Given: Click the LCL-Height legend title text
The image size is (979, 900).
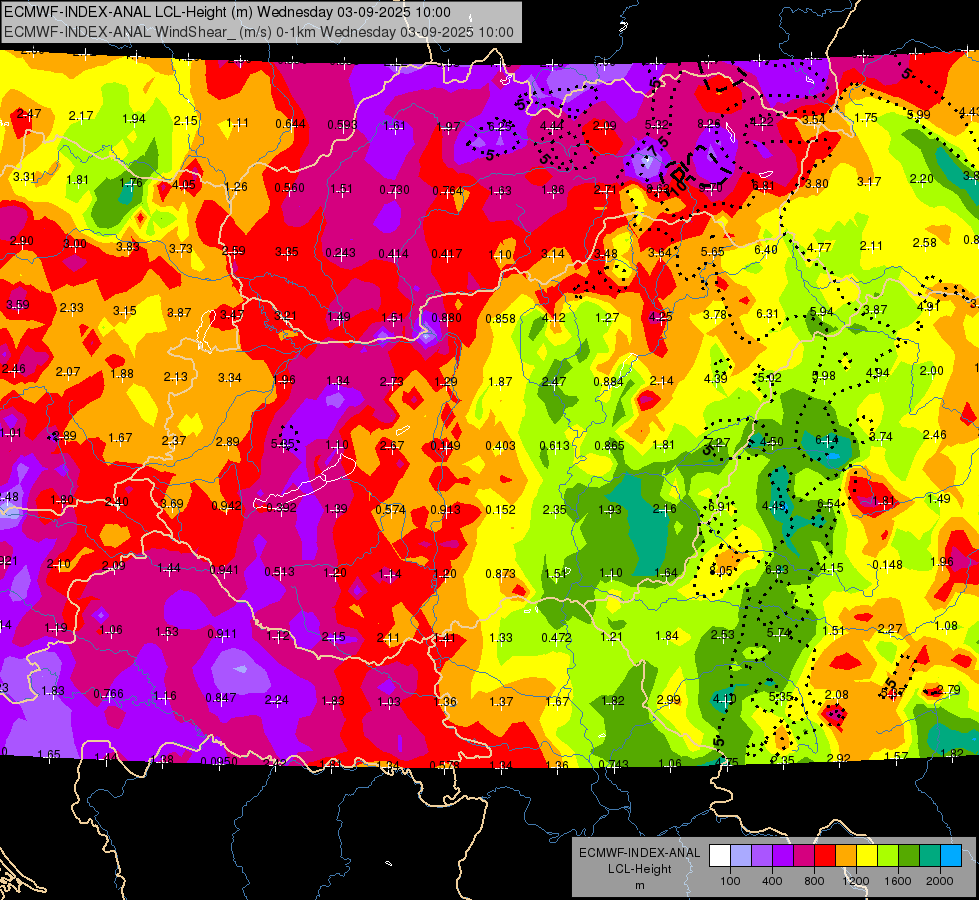Looking at the screenshot, I should pyautogui.click(x=639, y=869).
